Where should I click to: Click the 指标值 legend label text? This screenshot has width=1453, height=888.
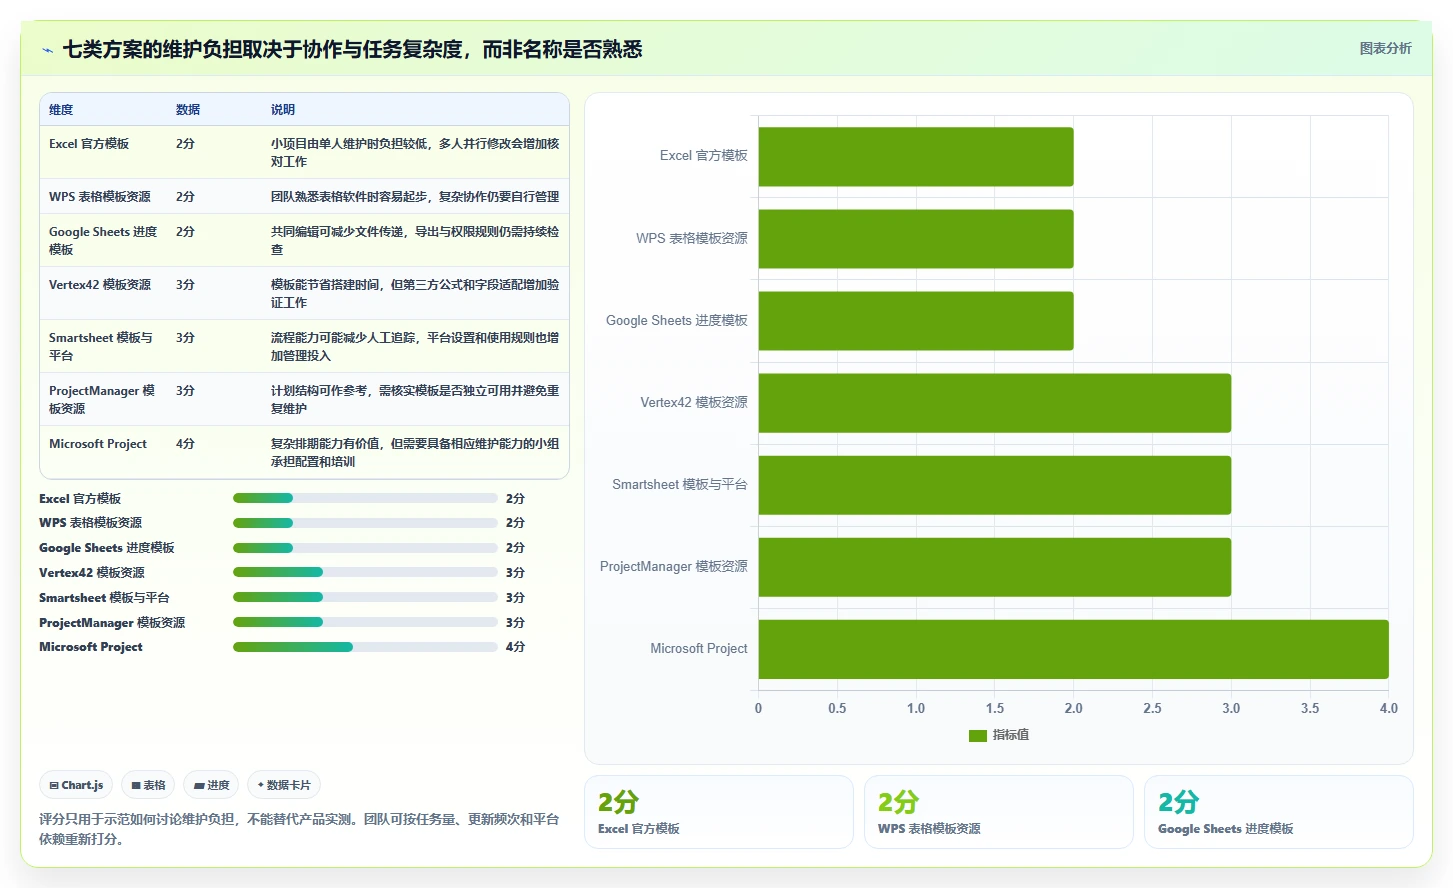point(1011,735)
